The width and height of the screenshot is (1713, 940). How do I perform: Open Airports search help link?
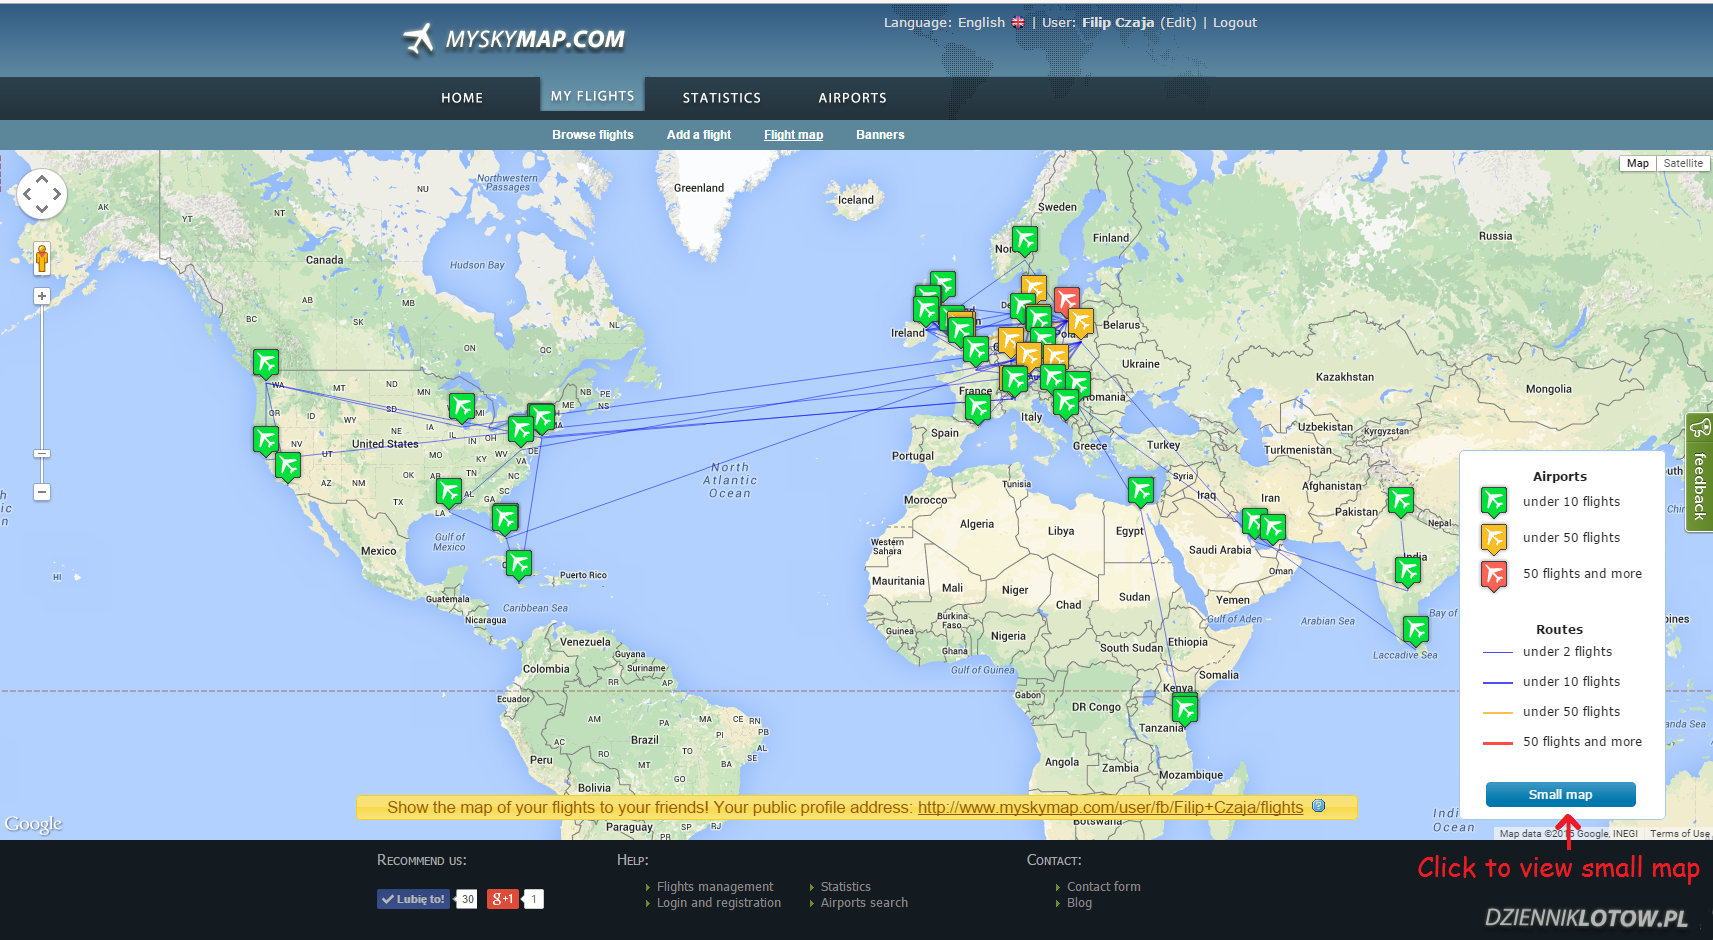pyautogui.click(x=865, y=903)
